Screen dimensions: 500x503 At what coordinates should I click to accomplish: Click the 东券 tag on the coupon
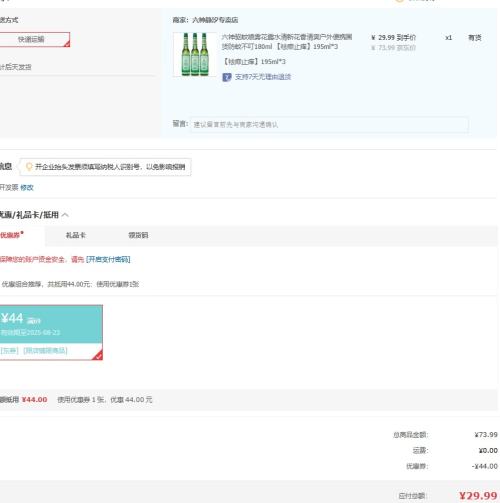click(x=9, y=350)
